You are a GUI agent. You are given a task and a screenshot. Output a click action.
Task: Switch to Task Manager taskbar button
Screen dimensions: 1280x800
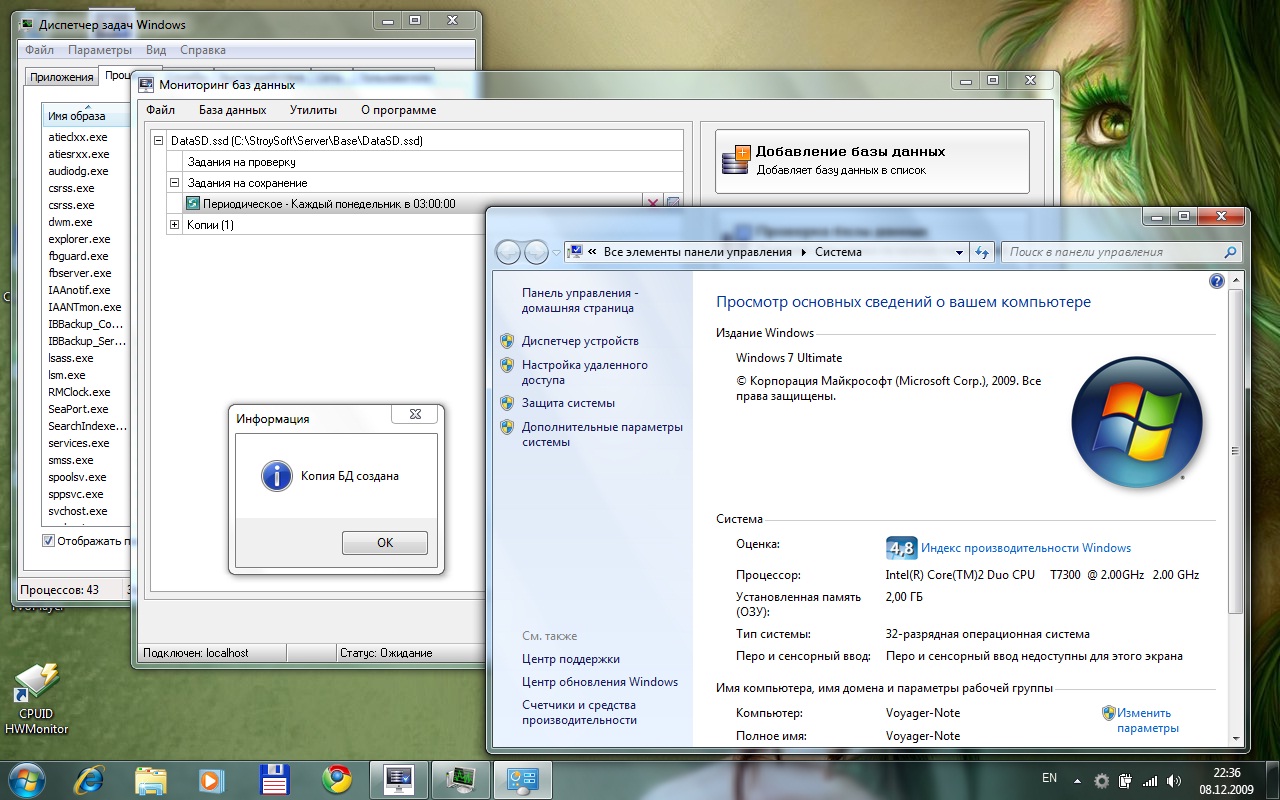(460, 779)
